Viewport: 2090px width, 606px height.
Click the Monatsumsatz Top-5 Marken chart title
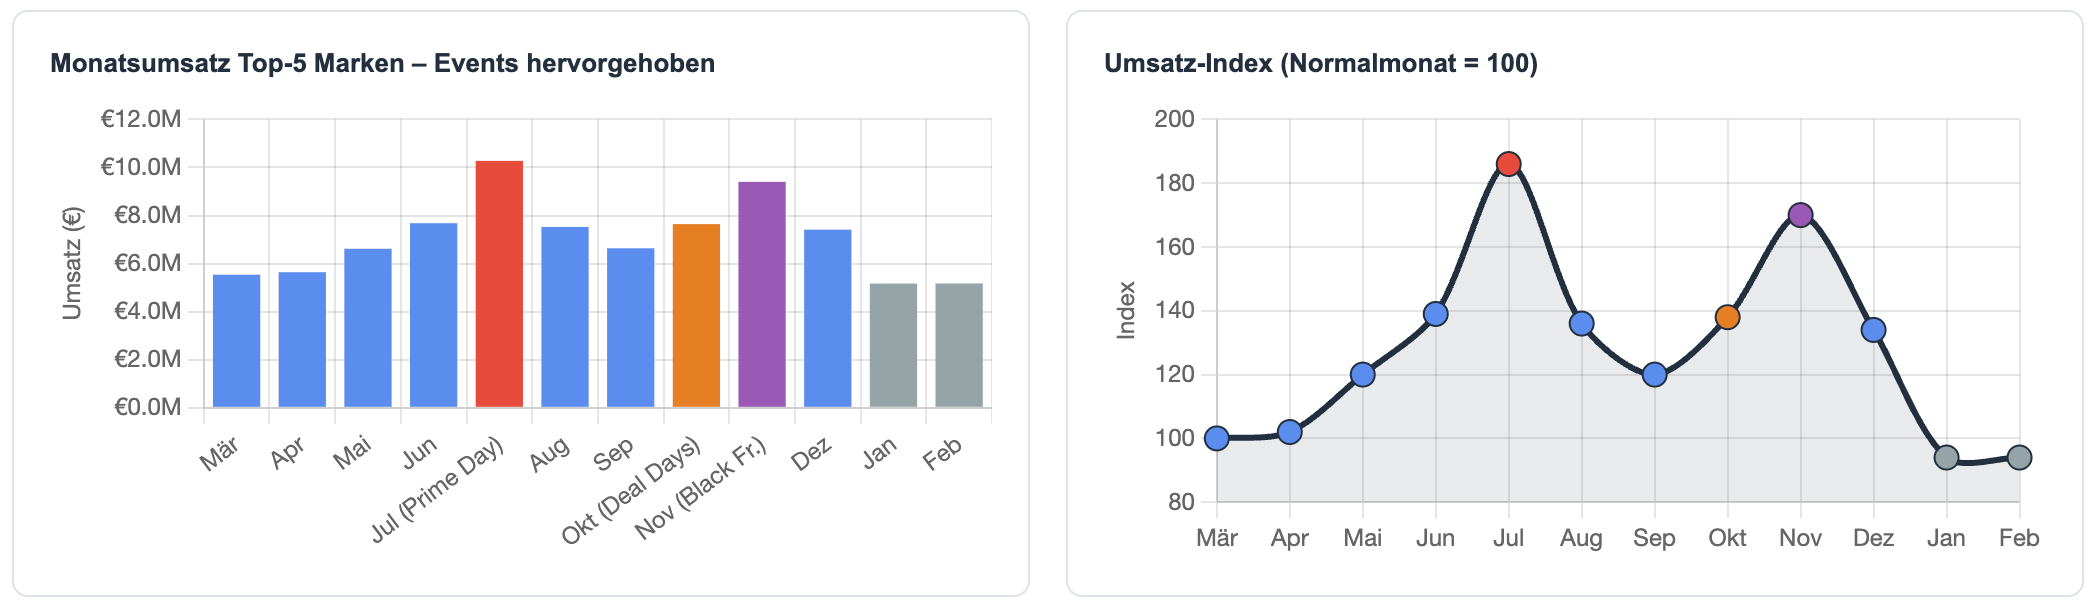coord(382,64)
